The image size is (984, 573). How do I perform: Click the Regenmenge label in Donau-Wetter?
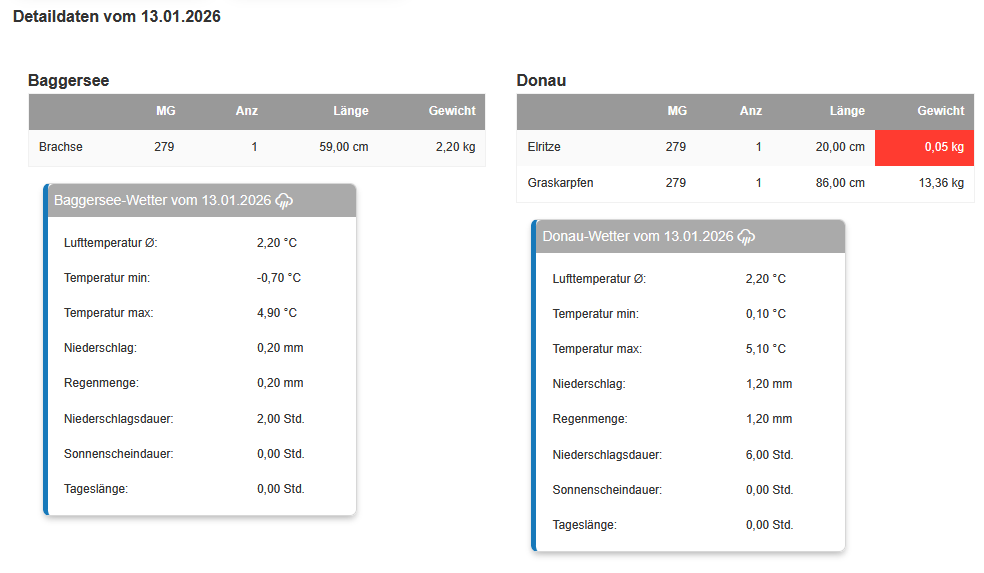tap(590, 419)
